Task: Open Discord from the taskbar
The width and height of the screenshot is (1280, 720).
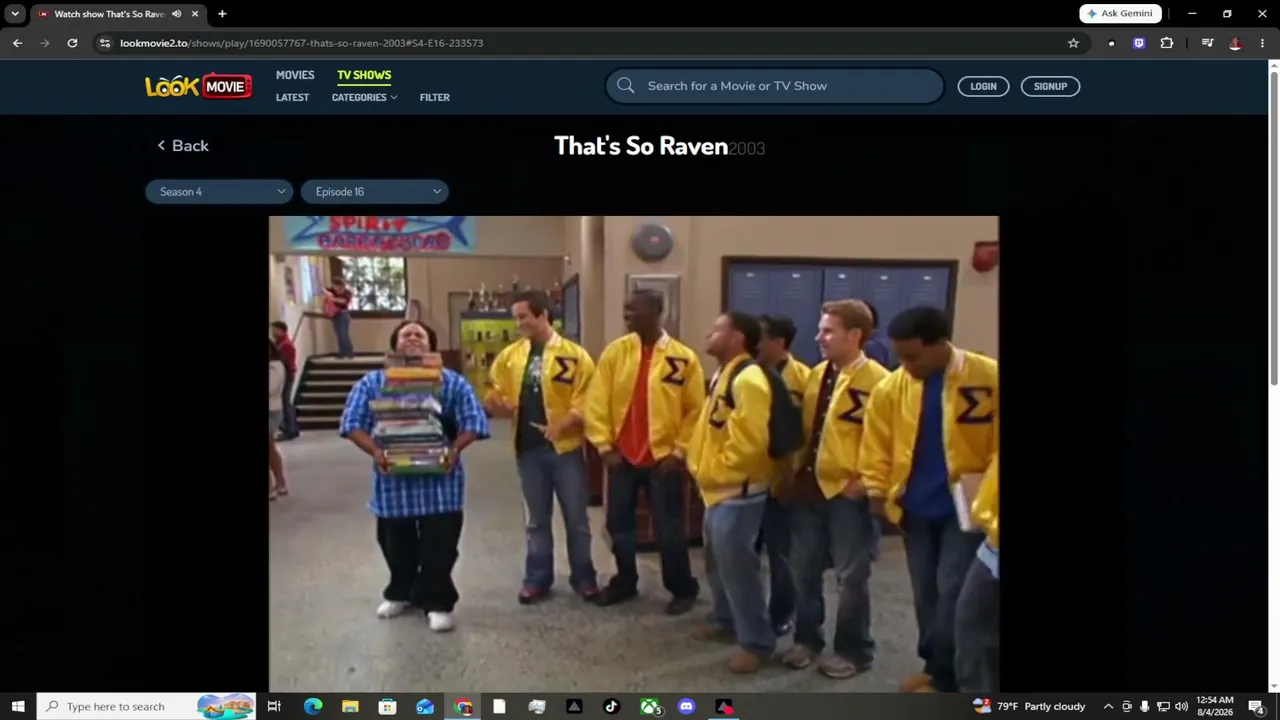Action: (x=686, y=707)
